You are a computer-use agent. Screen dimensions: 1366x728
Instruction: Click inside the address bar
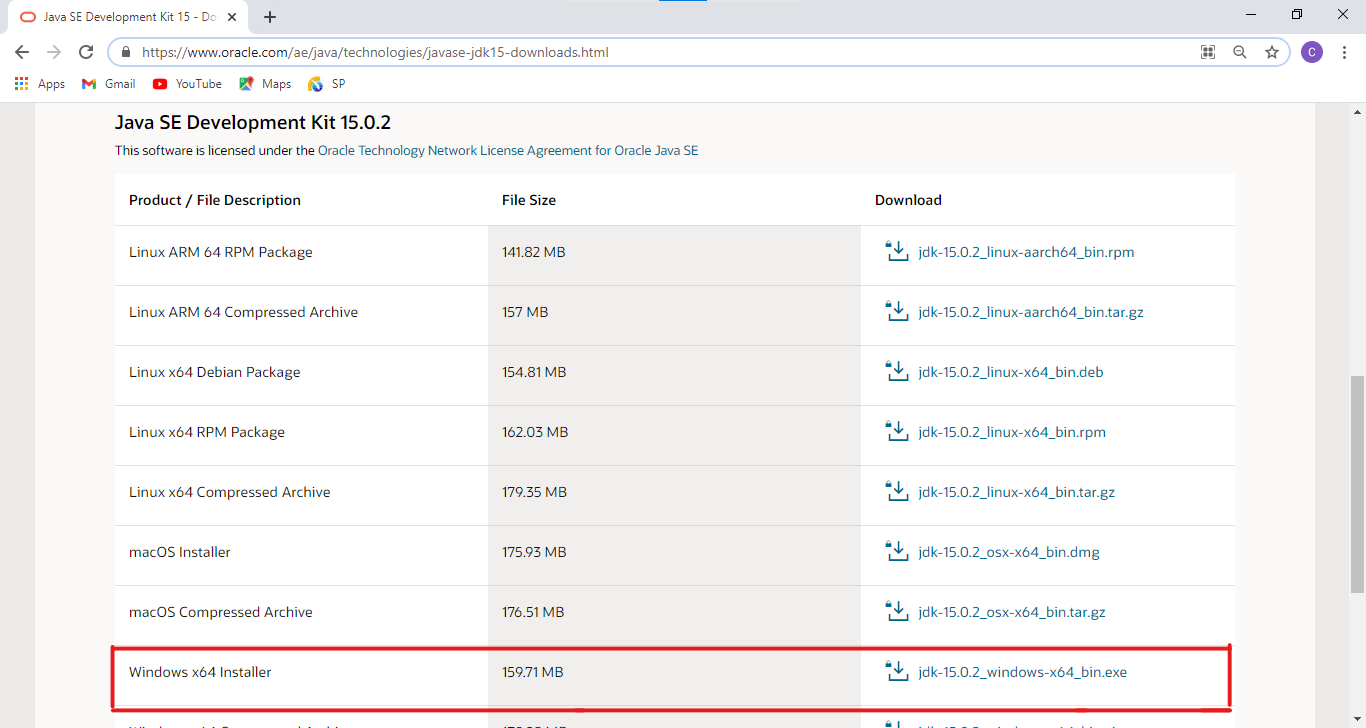pos(600,52)
